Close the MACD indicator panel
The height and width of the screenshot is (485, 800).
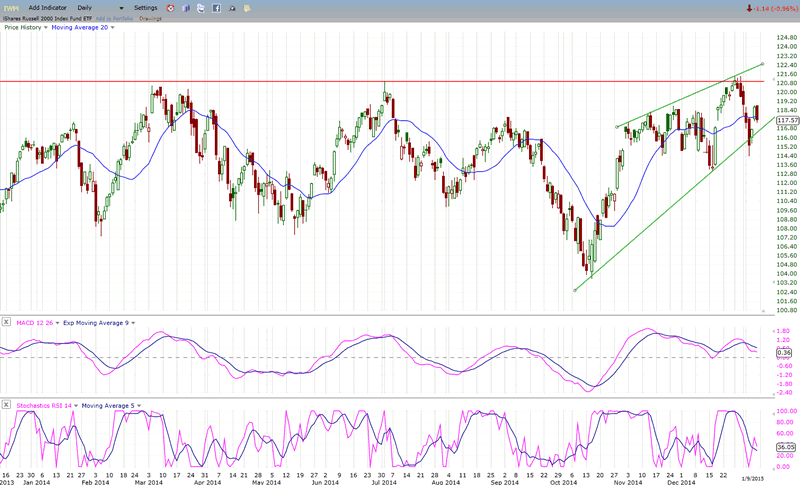[x=8, y=322]
